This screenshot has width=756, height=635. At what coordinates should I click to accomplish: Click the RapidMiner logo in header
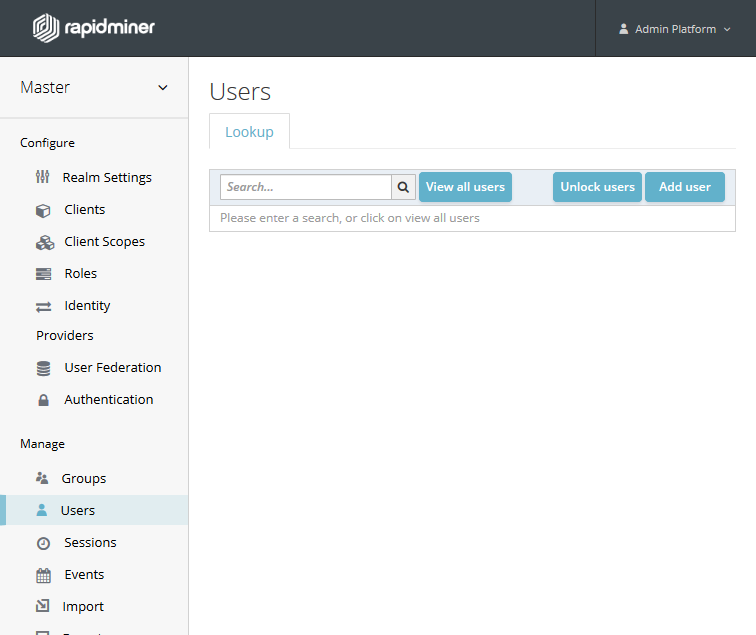94,28
